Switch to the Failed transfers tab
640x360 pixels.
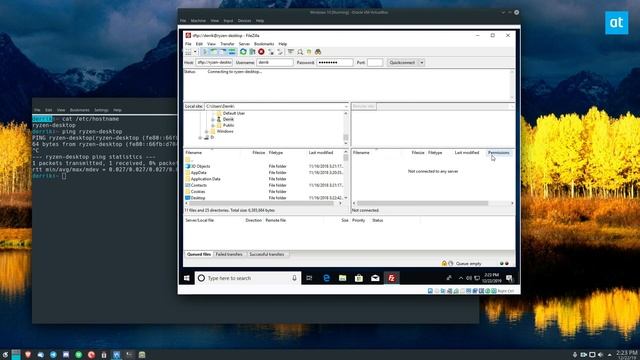(x=229, y=254)
